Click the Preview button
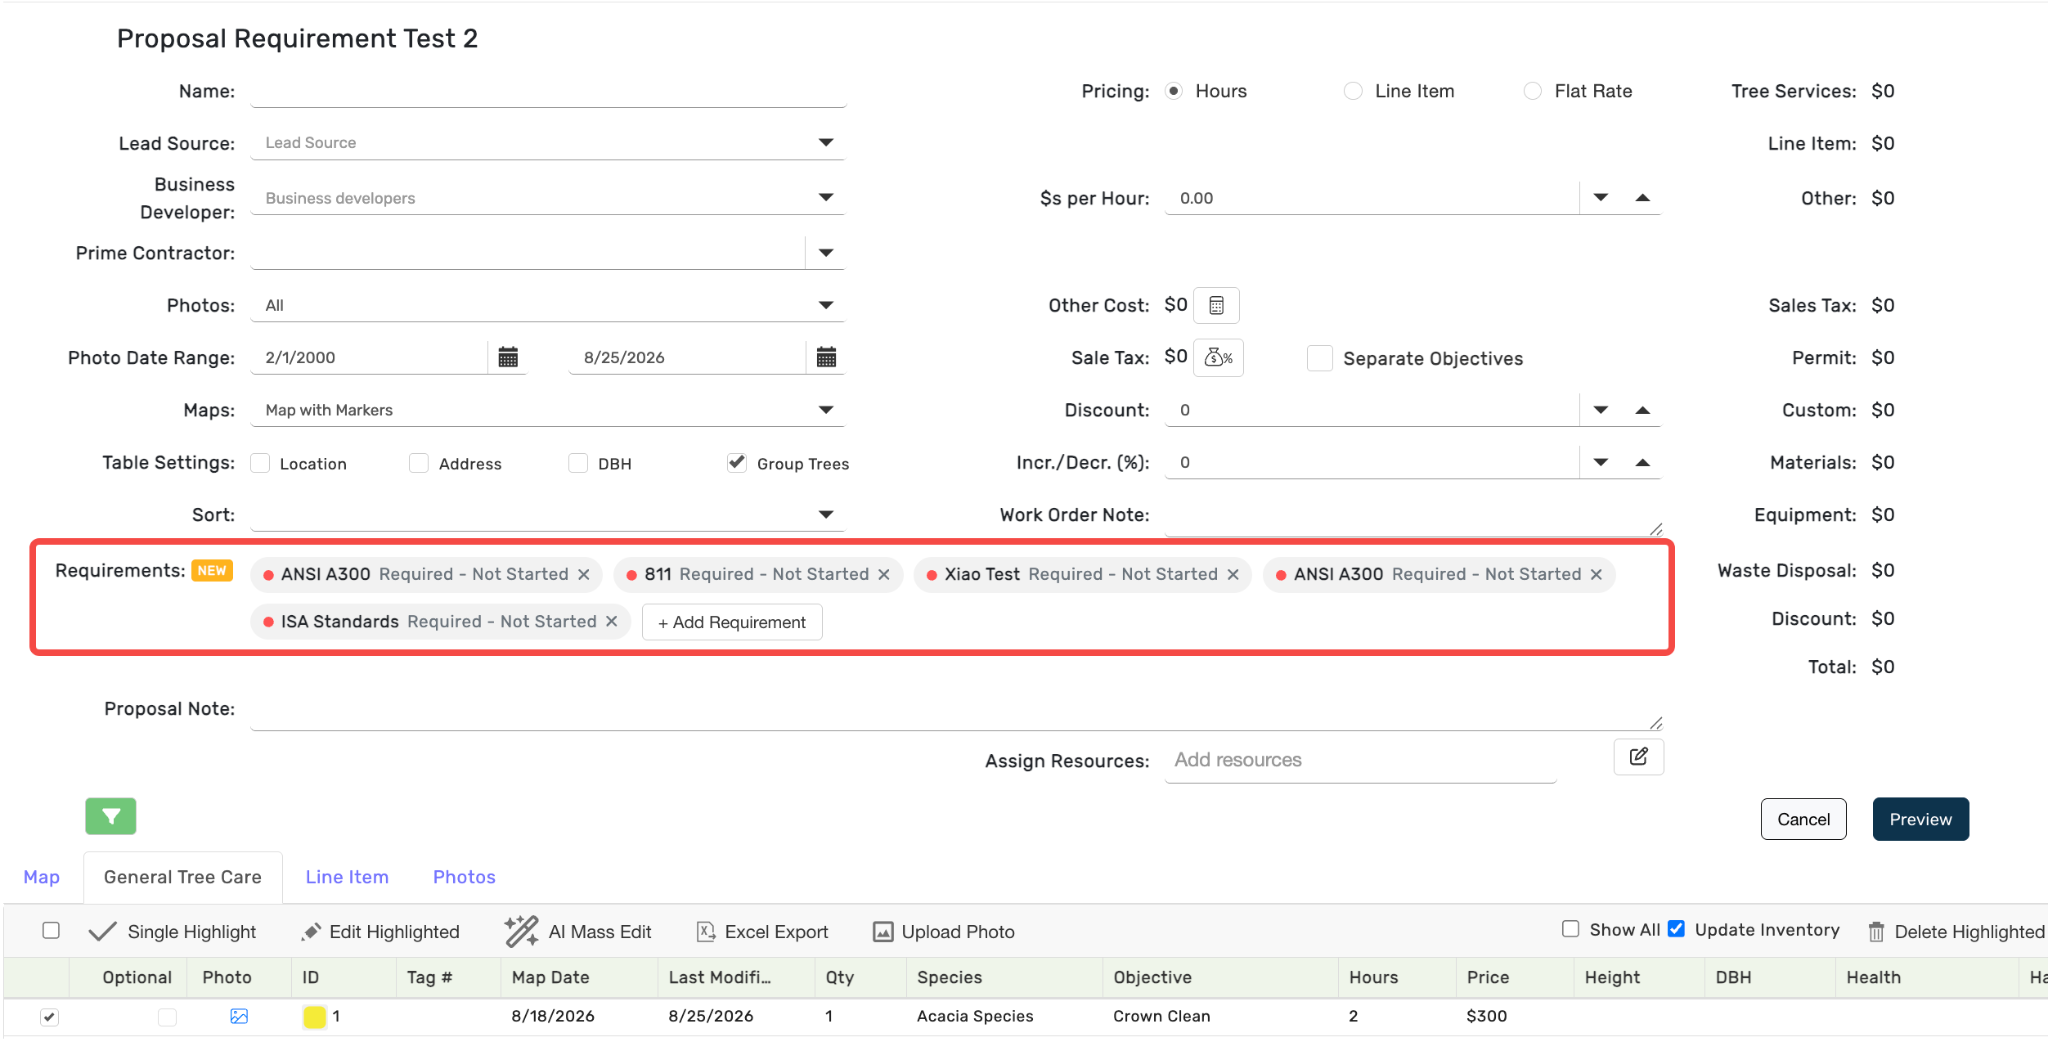 [x=1920, y=819]
